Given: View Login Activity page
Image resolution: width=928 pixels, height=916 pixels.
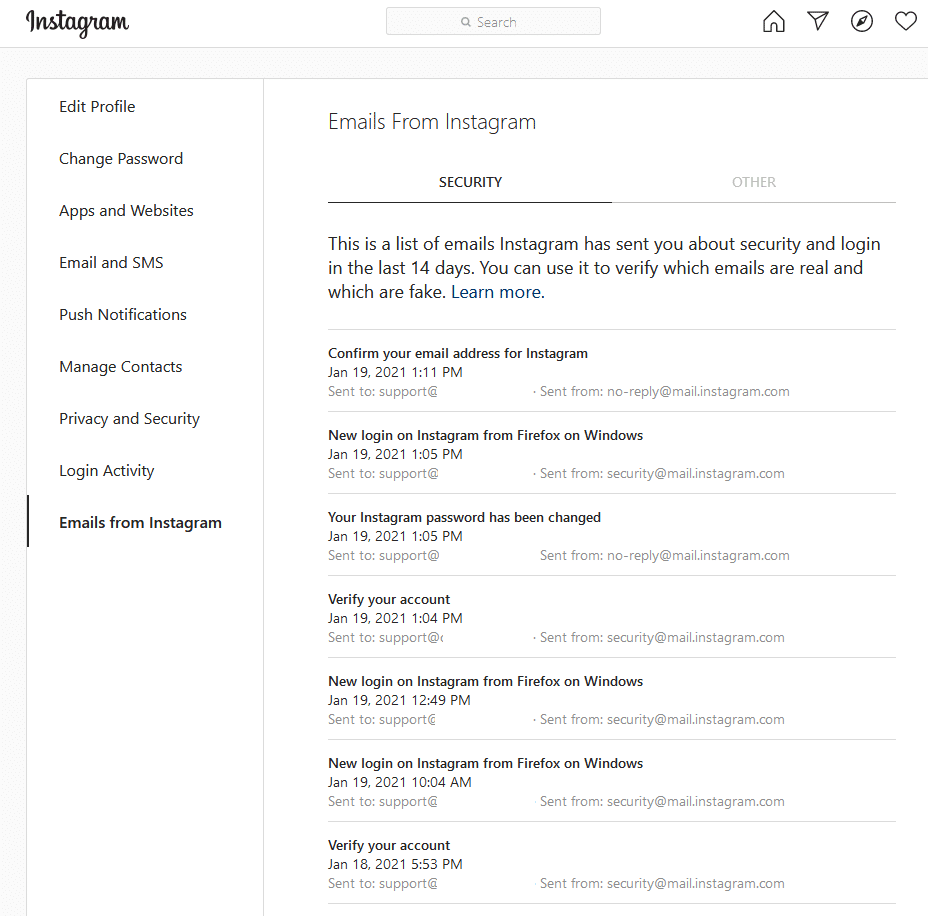Looking at the screenshot, I should [x=107, y=471].
